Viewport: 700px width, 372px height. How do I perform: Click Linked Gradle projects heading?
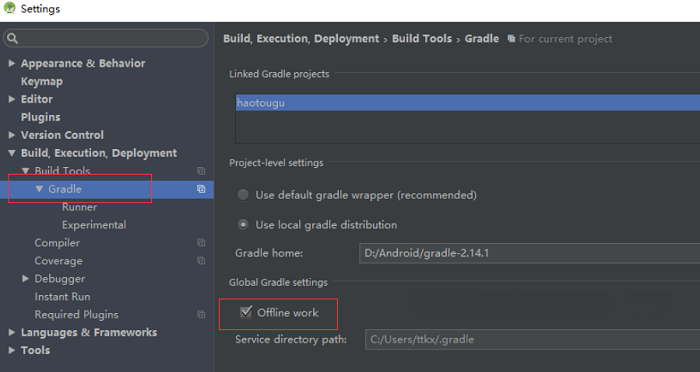(279, 74)
